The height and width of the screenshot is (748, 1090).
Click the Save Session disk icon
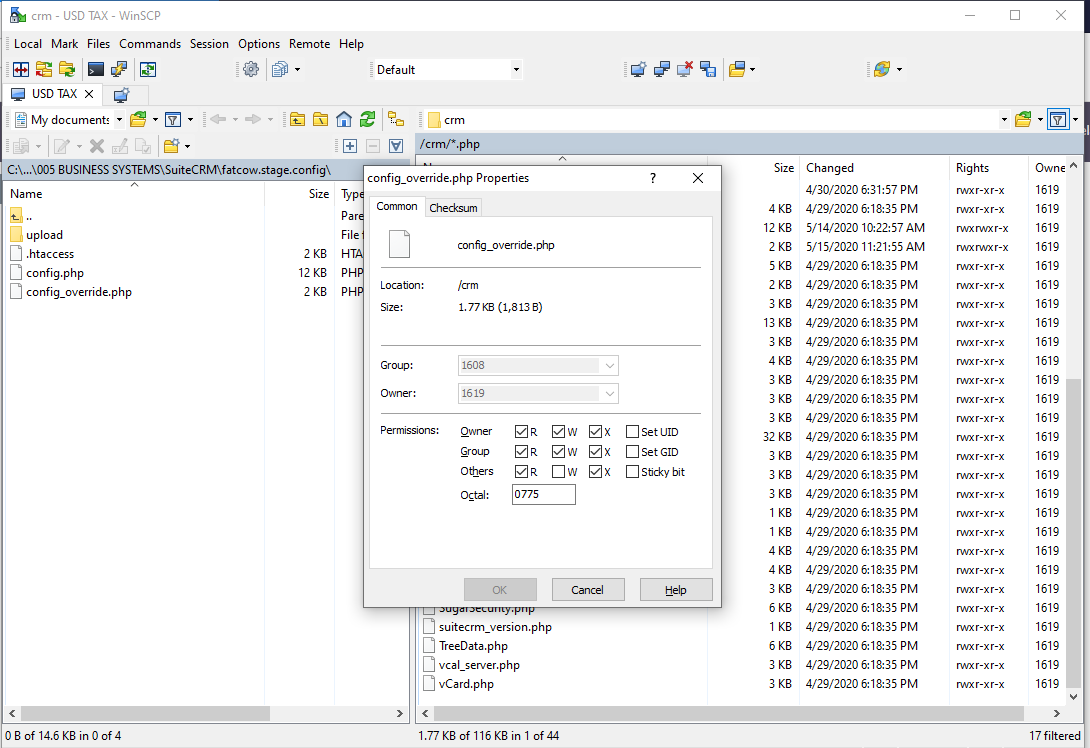708,70
